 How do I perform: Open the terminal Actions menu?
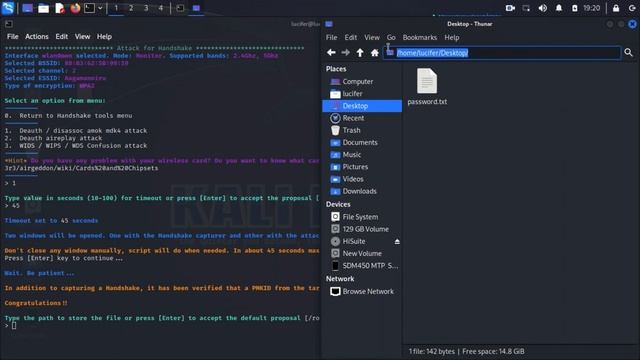37,37
